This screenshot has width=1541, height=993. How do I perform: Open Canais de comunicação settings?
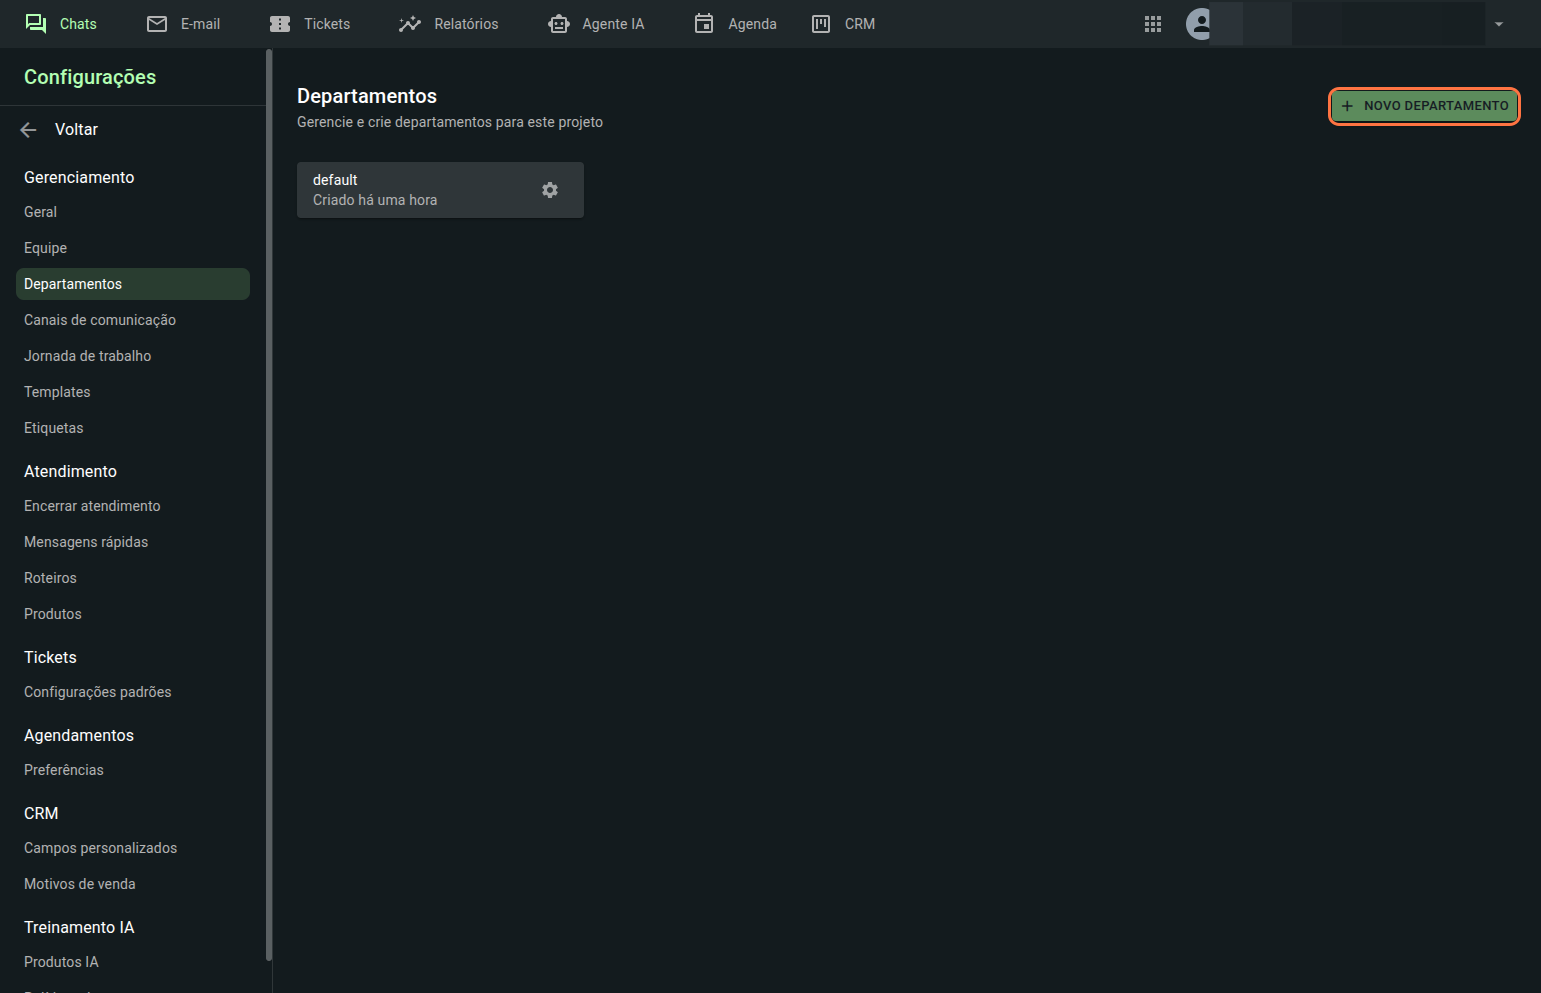point(100,320)
